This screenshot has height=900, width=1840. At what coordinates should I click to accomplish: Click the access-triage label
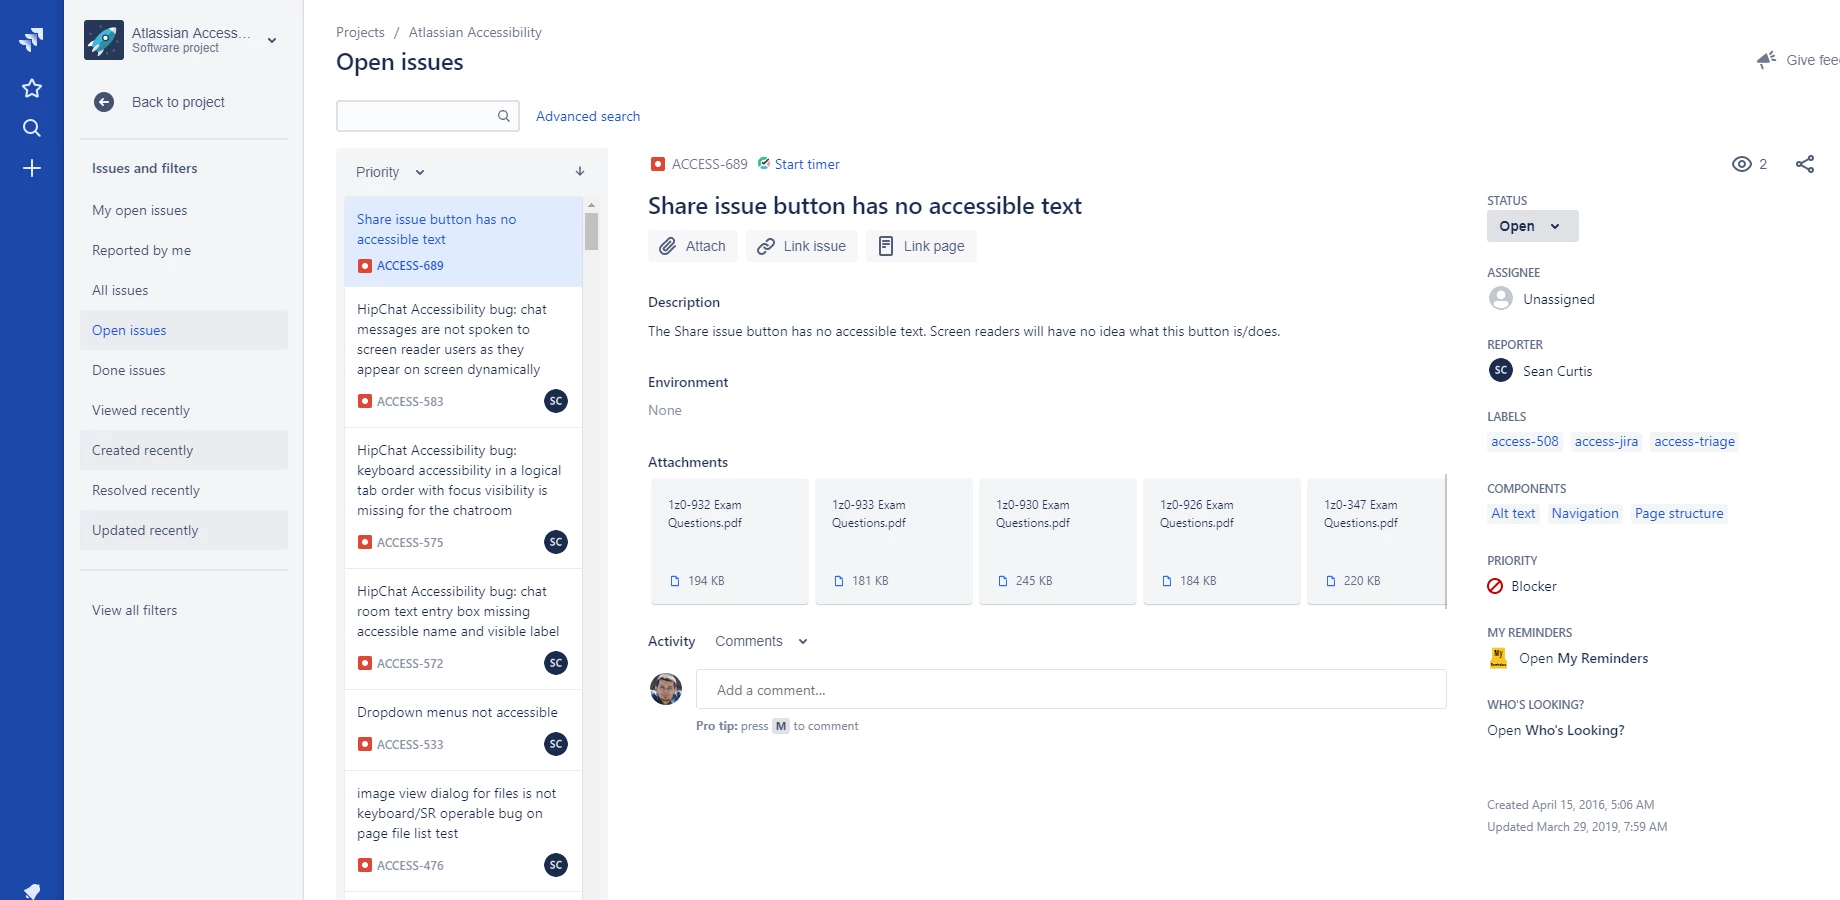(1695, 441)
